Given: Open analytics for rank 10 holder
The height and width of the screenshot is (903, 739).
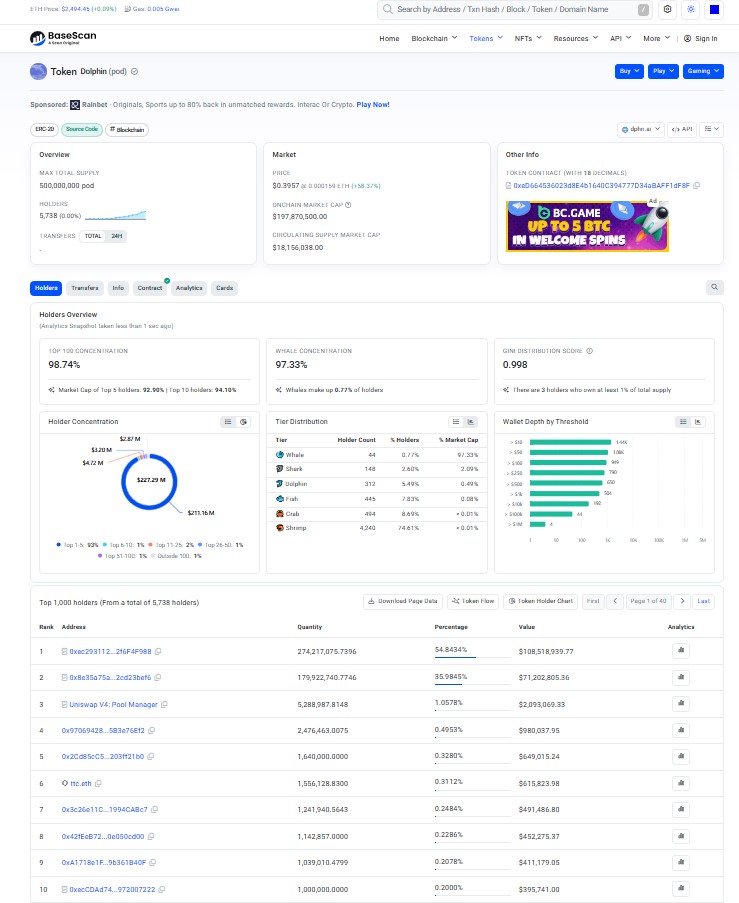Looking at the screenshot, I should 681,889.
